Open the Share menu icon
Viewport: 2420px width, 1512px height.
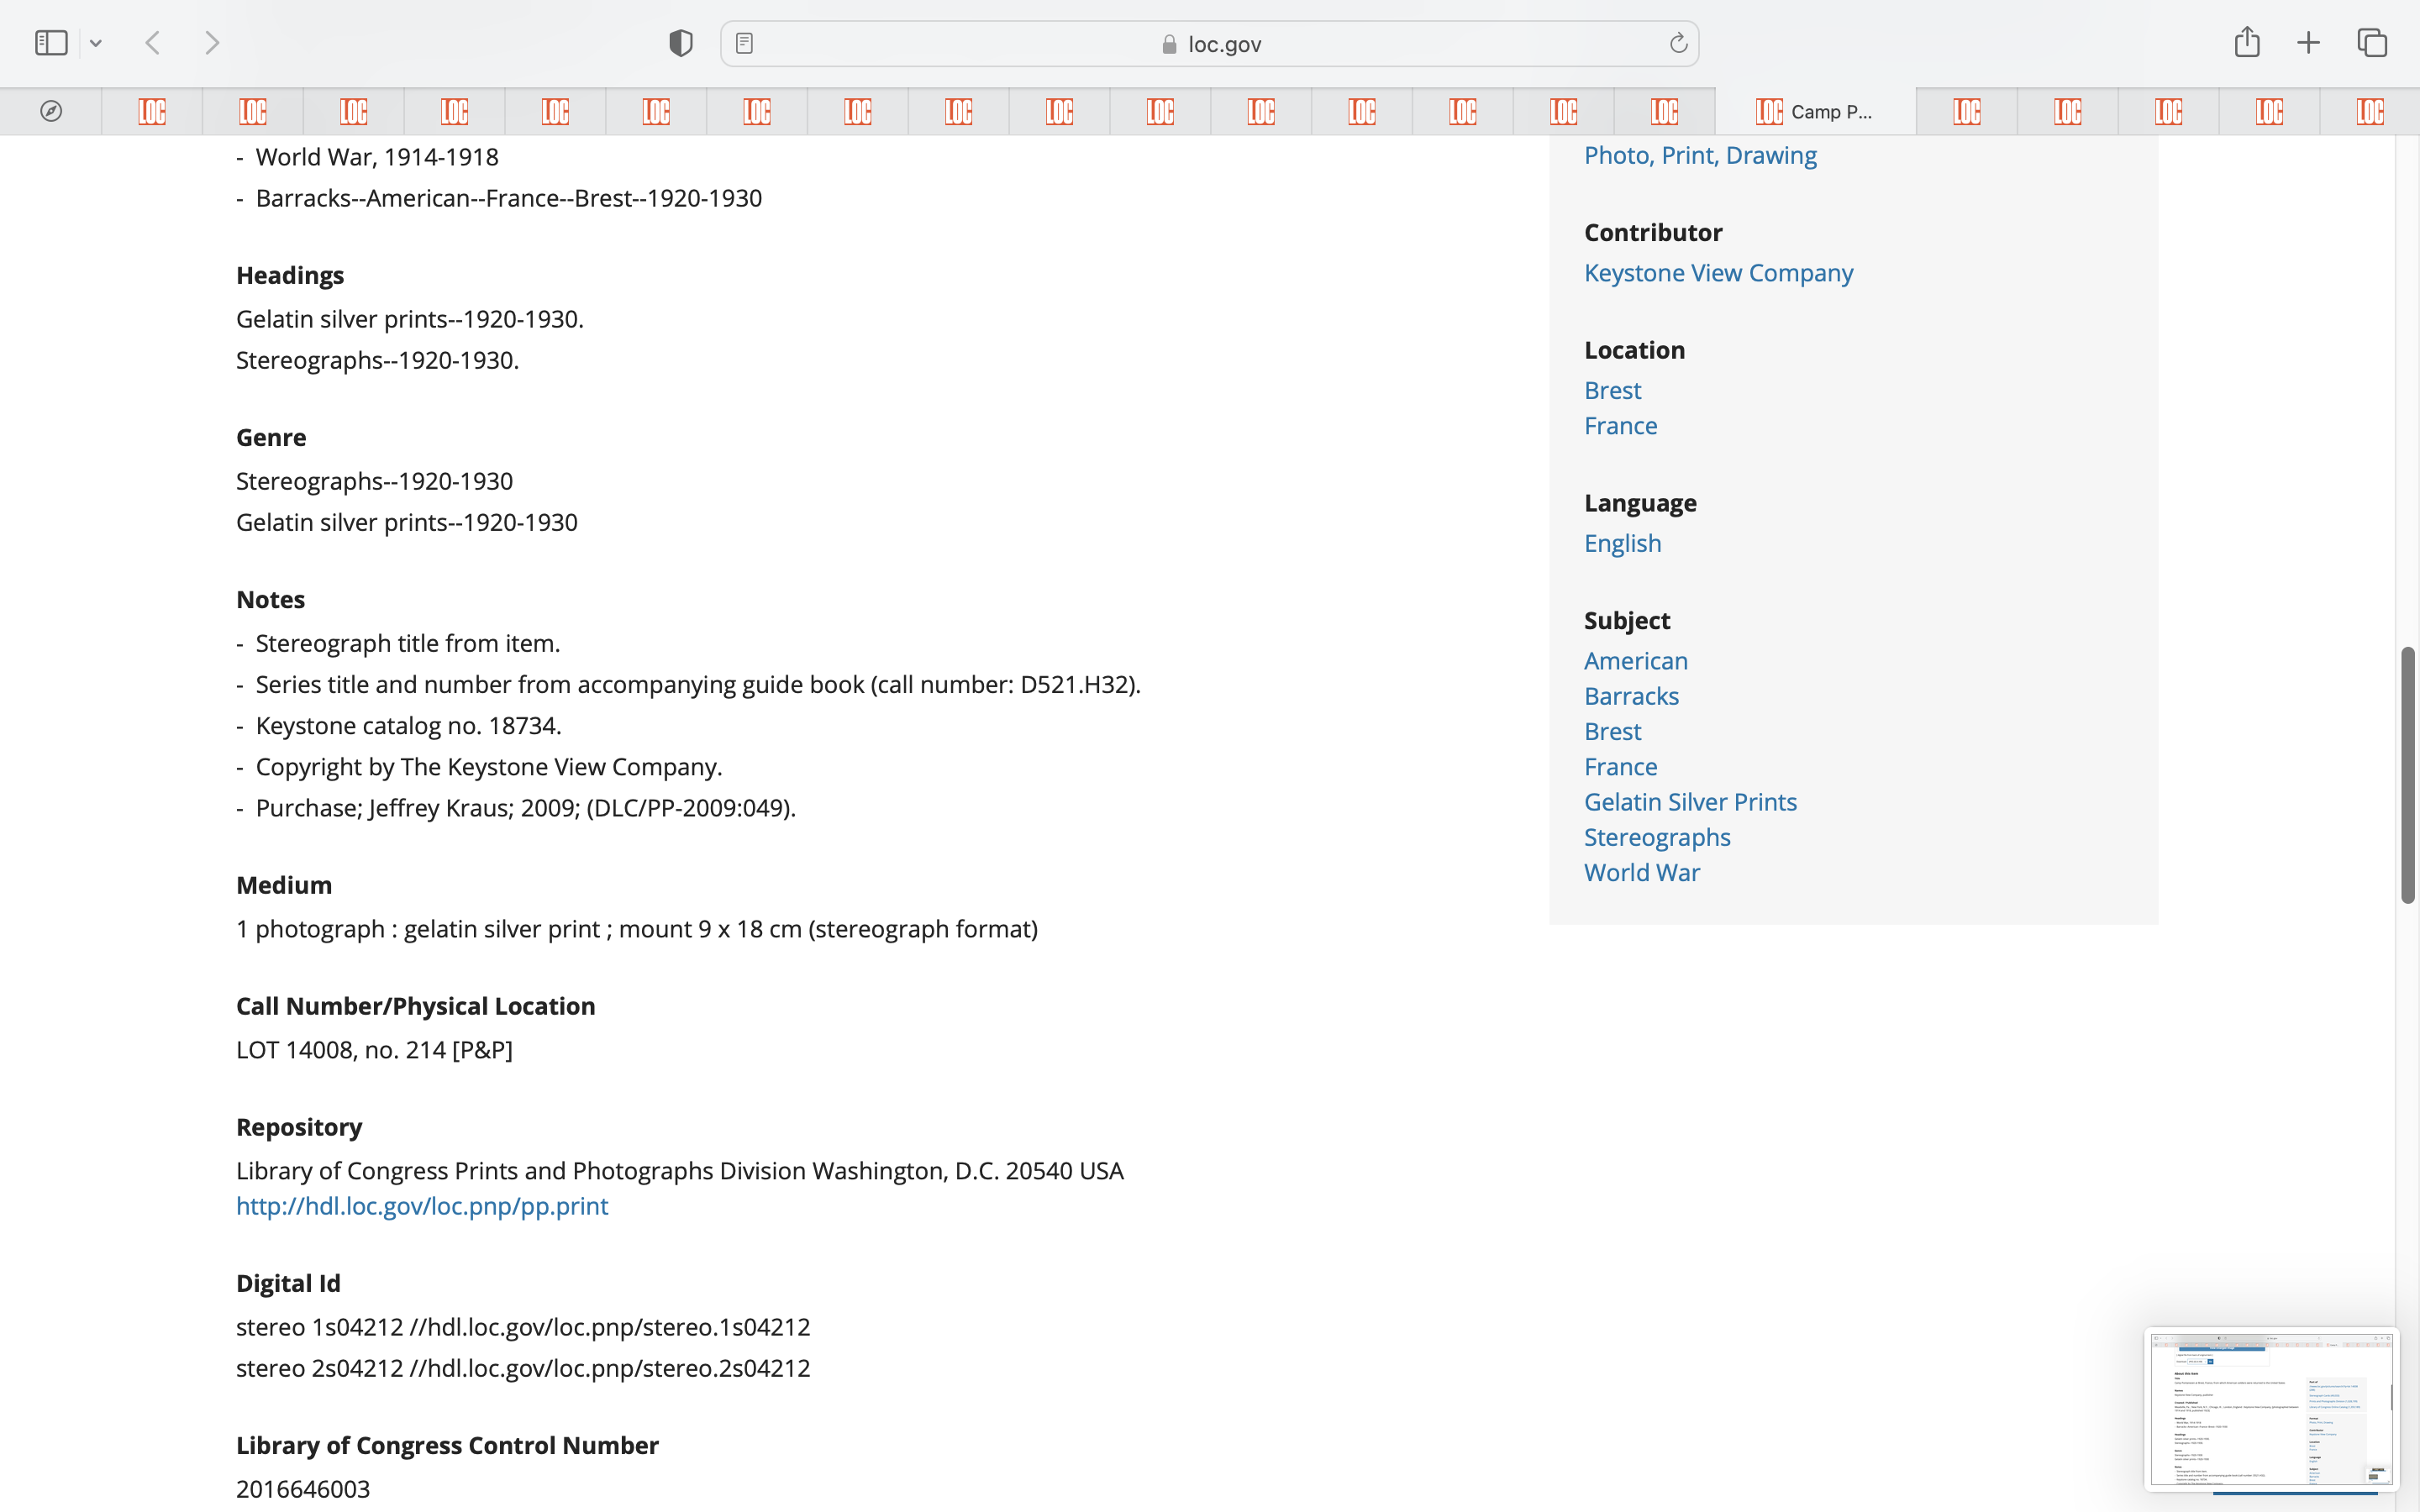(2247, 42)
